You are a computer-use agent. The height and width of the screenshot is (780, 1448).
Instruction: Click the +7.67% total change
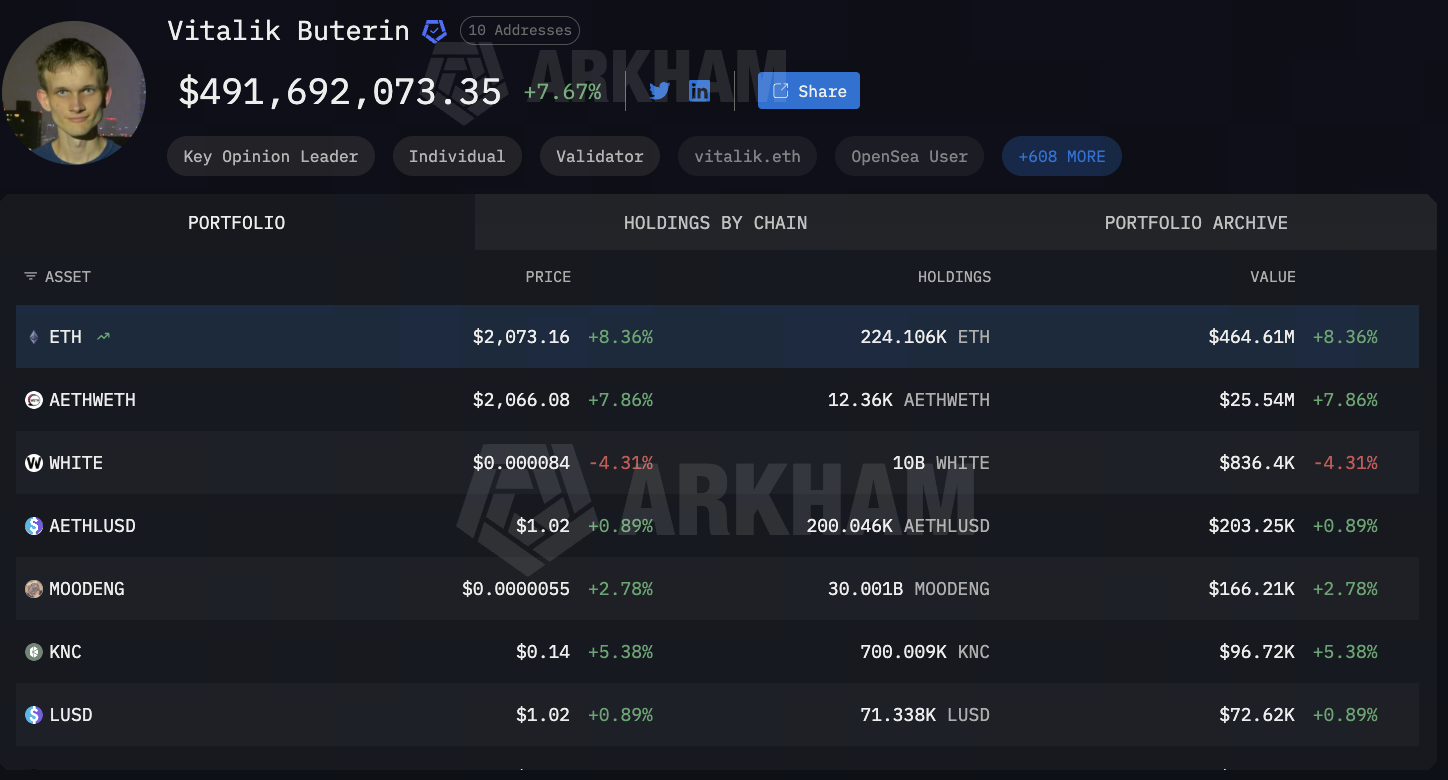[563, 92]
